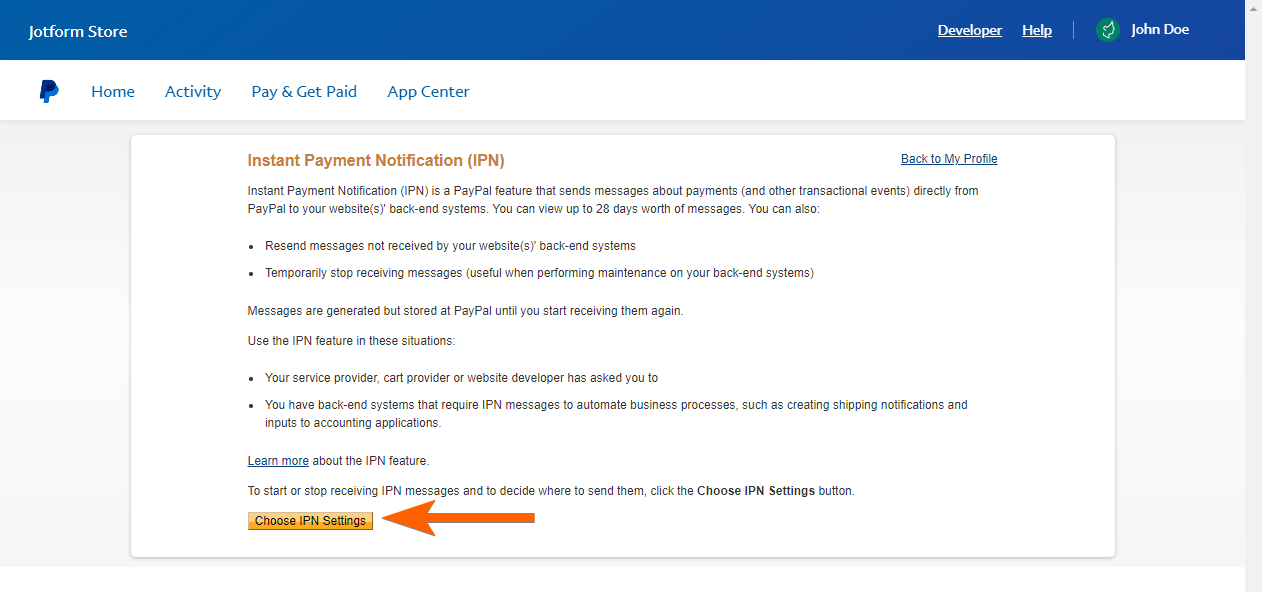Select the Pay & Get Paid tab
This screenshot has height=592, width=1262.
point(304,91)
